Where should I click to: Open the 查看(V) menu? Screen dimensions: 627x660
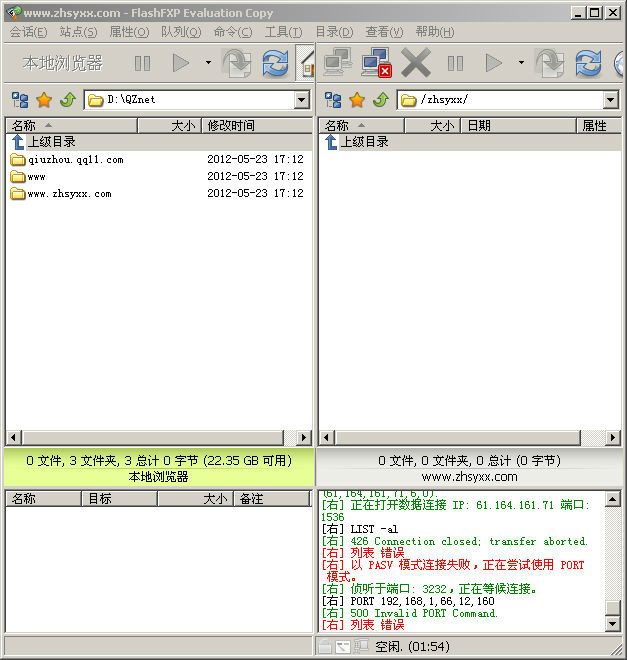point(384,32)
